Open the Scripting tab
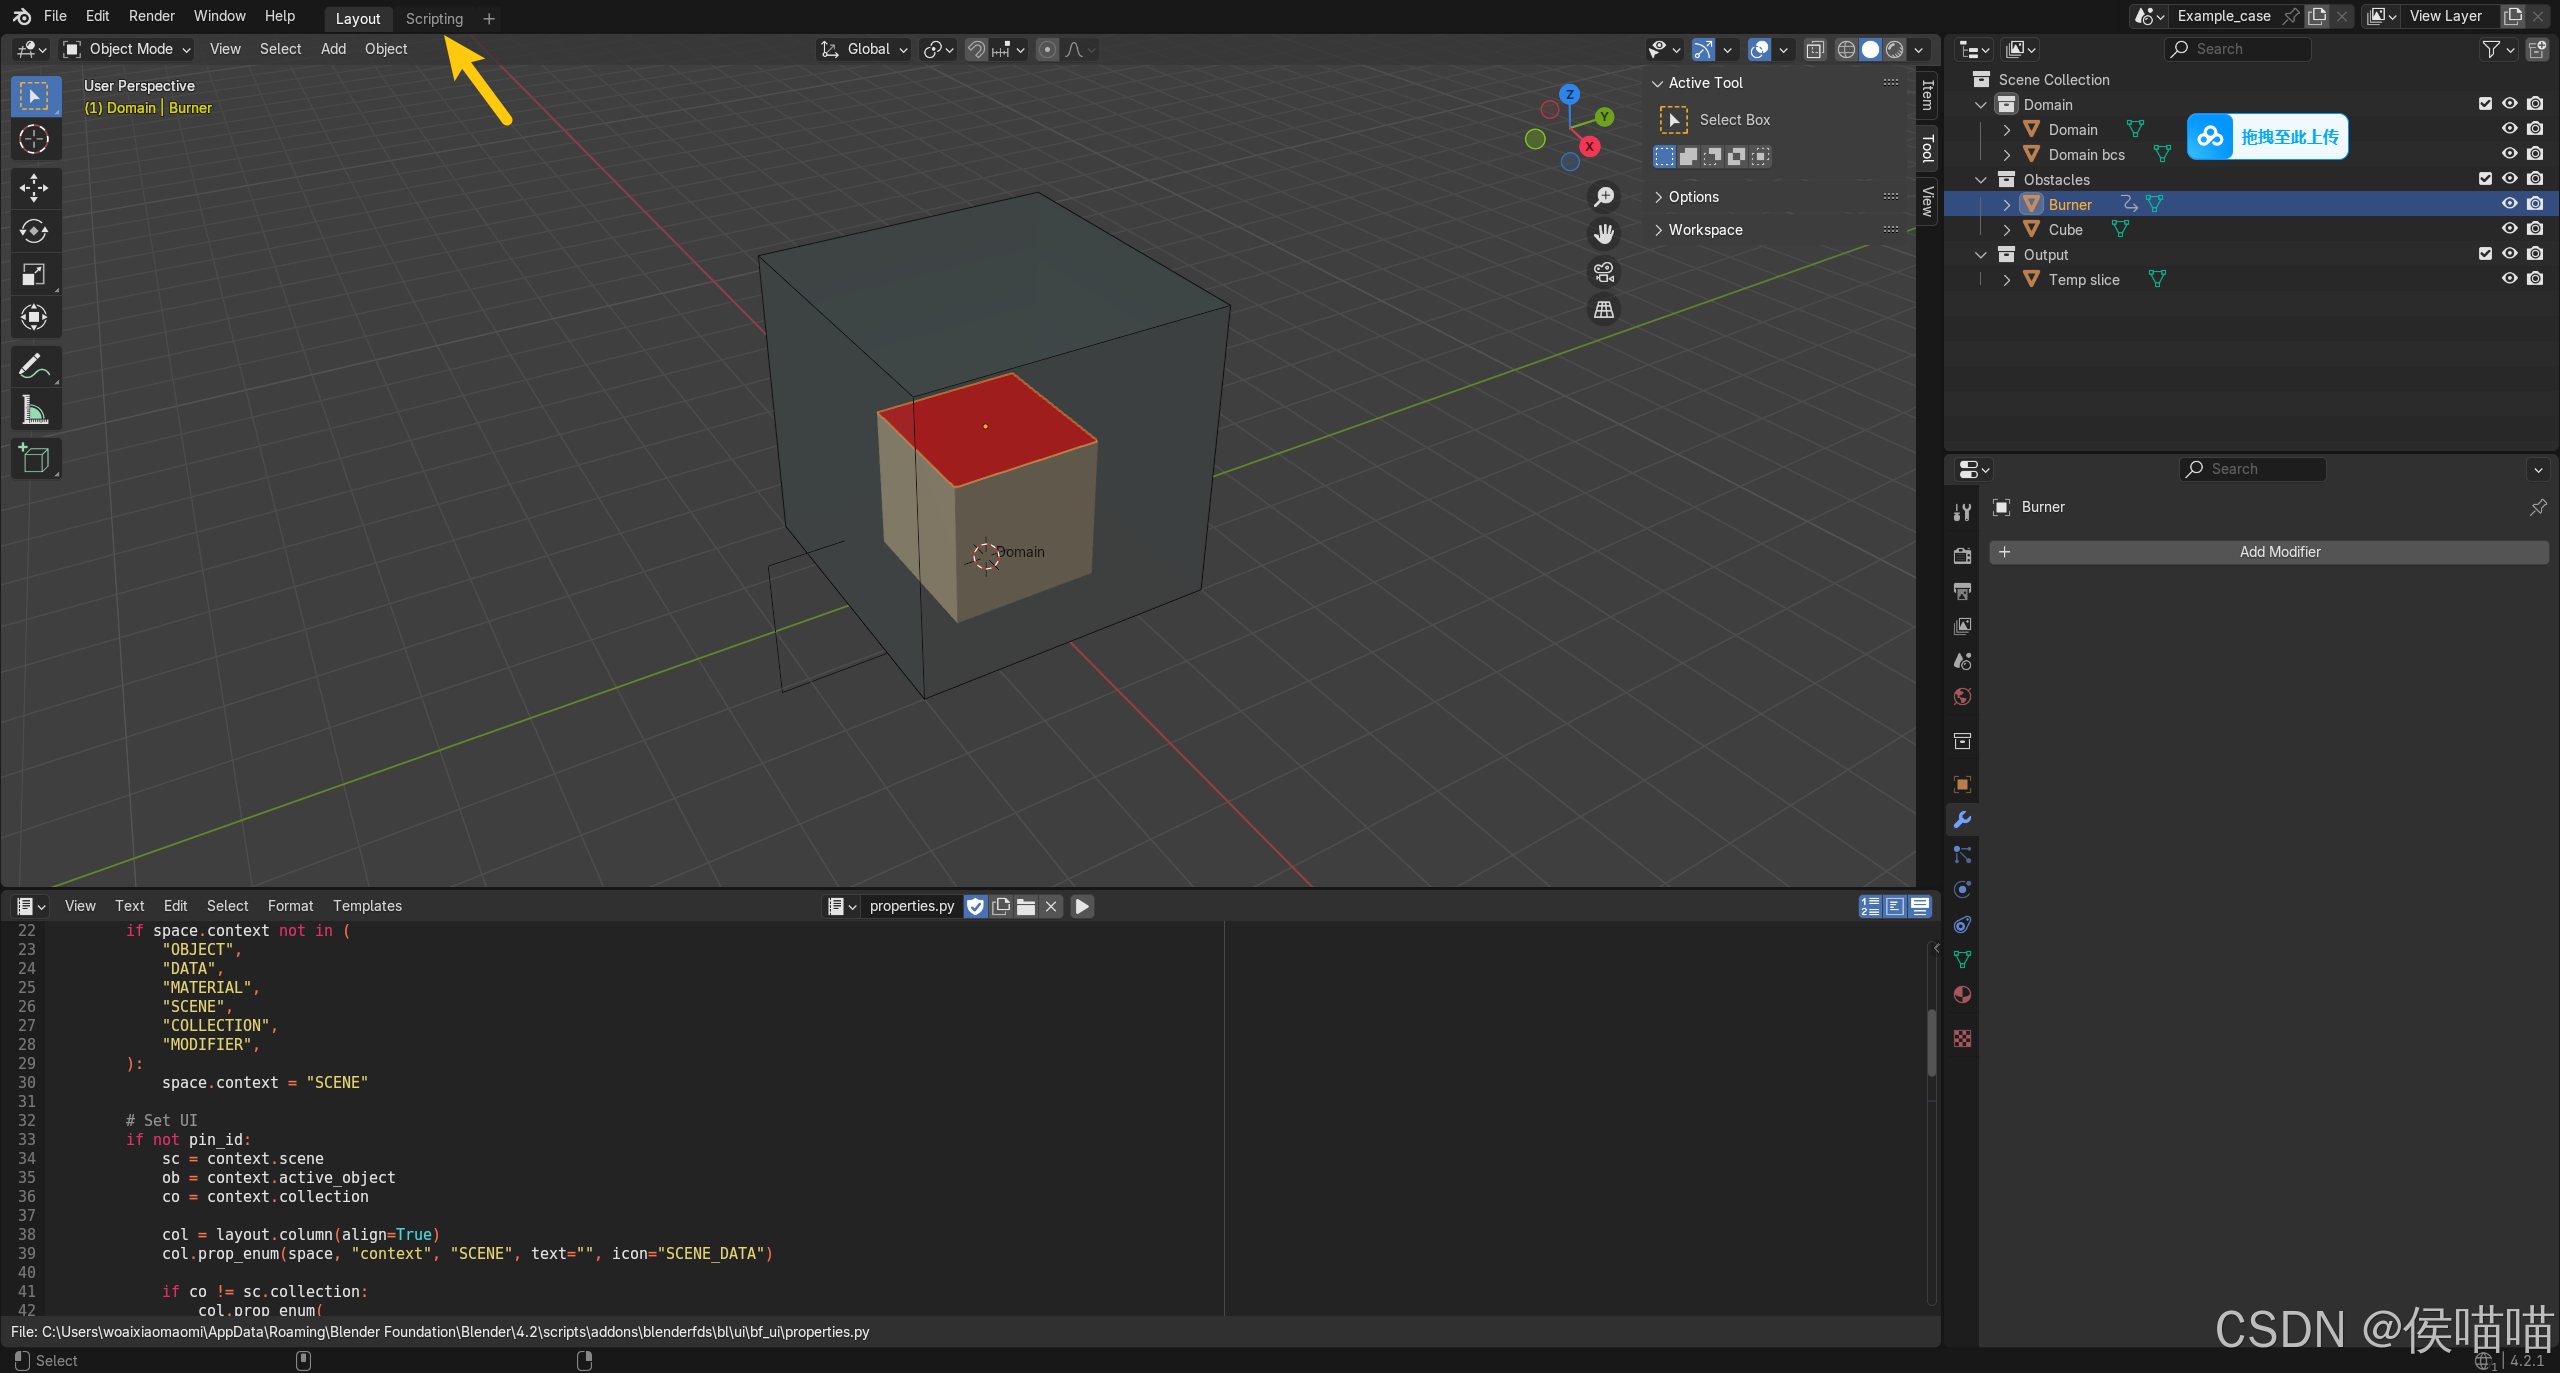Screen dimensions: 2560x1373 [433, 17]
